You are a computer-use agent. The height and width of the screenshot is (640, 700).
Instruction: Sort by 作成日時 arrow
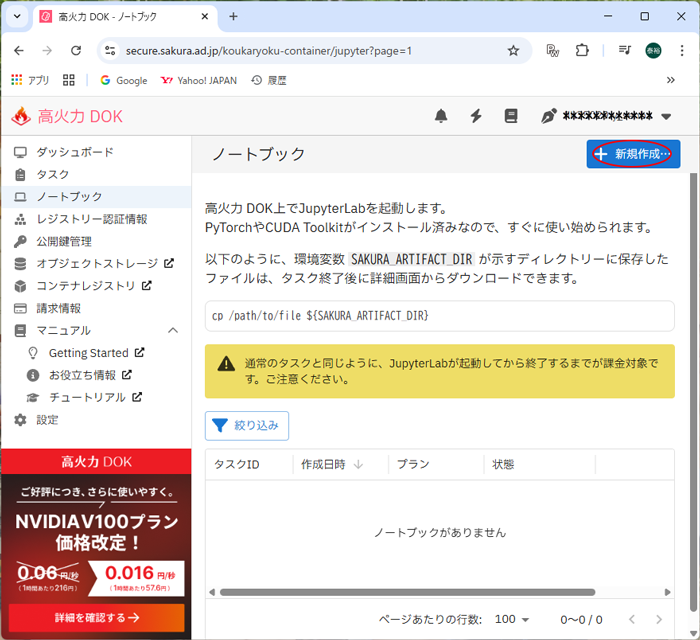(x=358, y=465)
